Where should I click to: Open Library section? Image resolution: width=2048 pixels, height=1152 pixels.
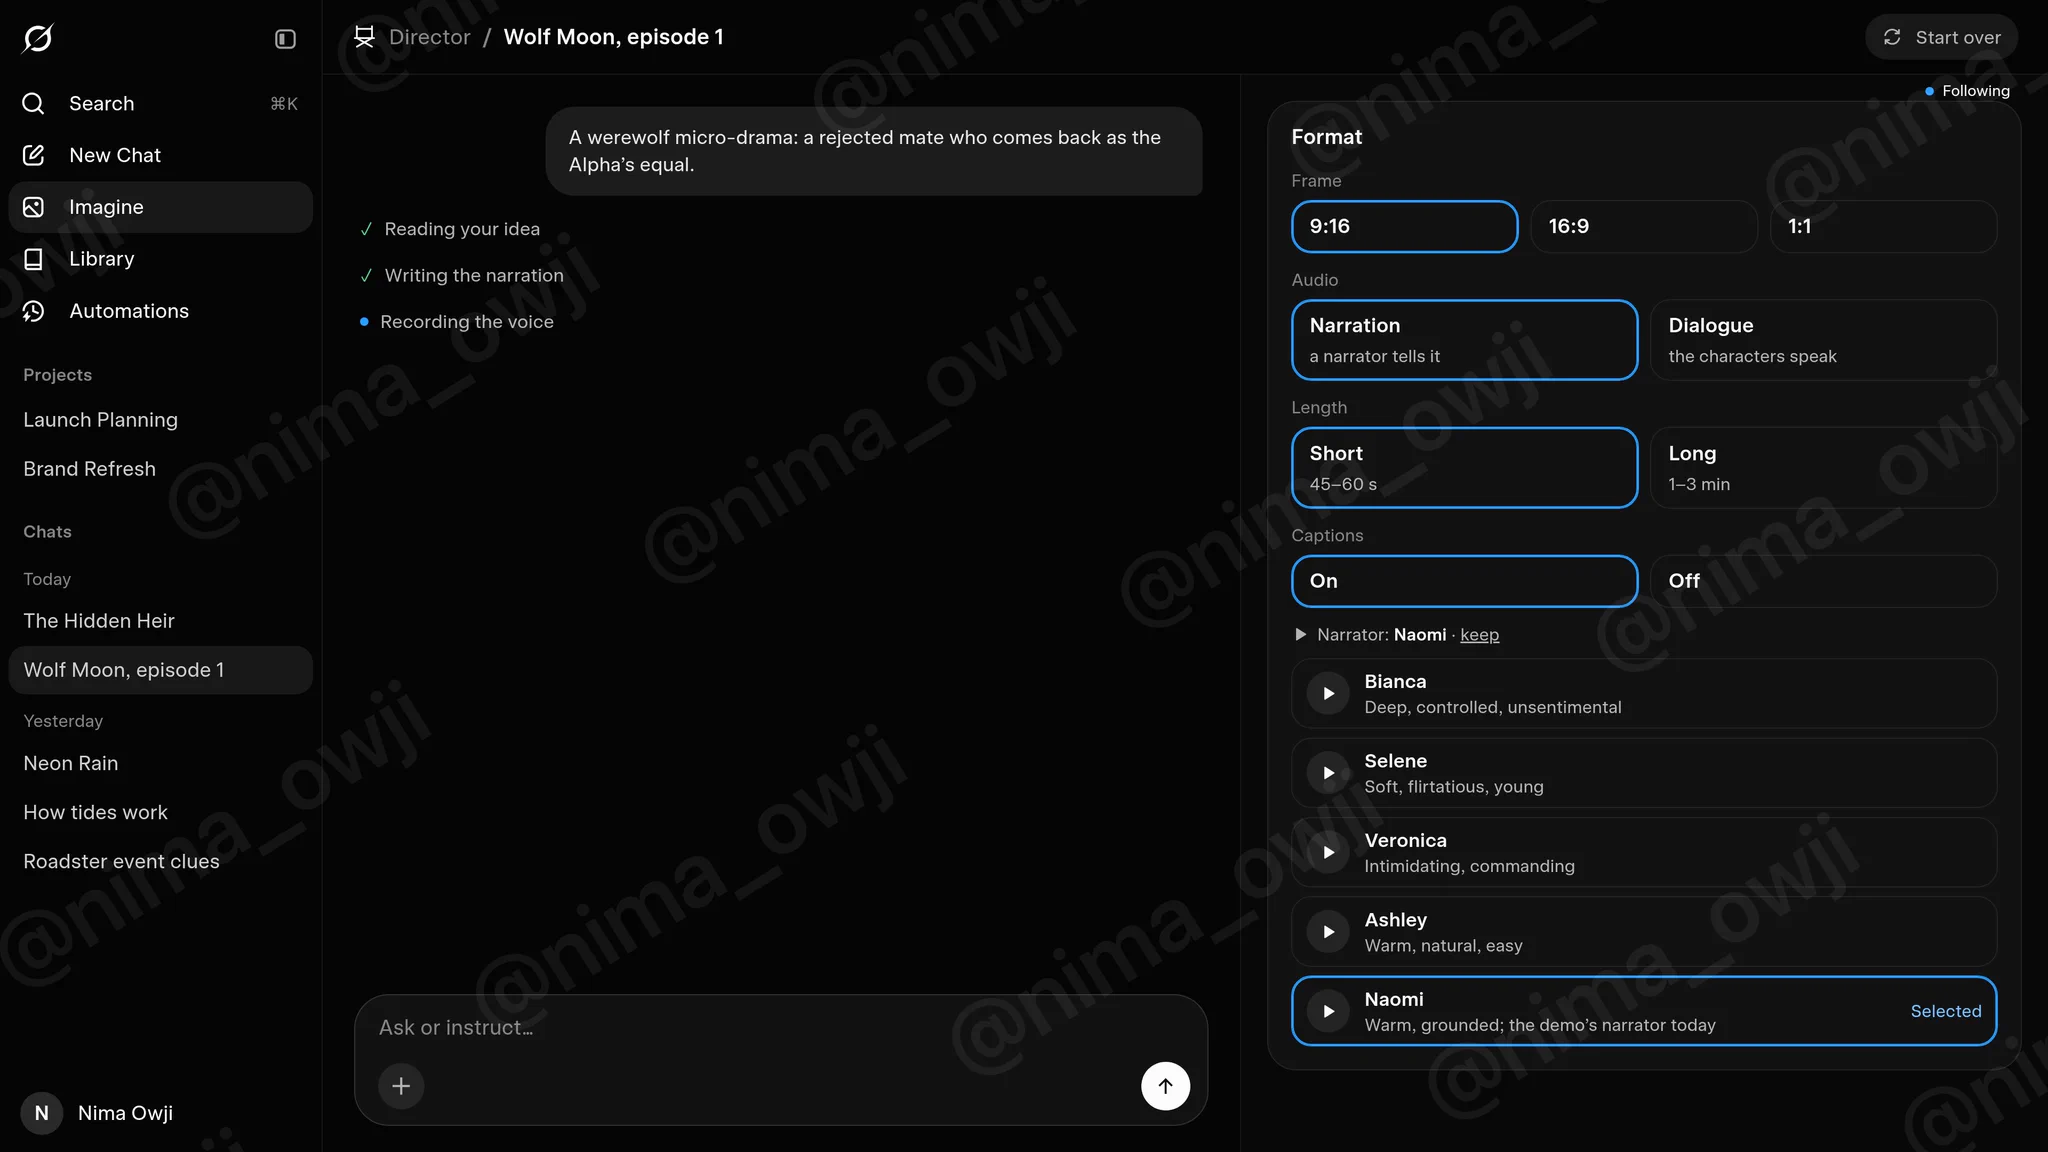point(160,259)
